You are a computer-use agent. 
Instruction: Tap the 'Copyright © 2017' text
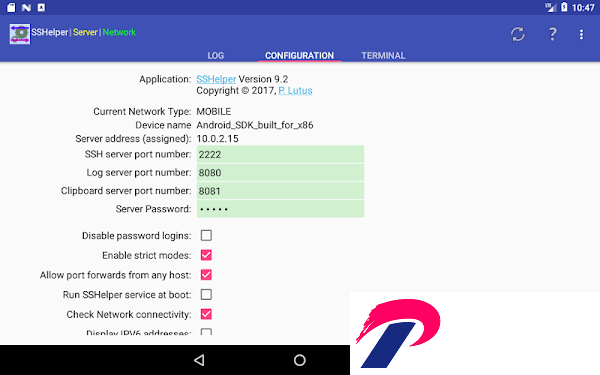pyautogui.click(x=235, y=91)
